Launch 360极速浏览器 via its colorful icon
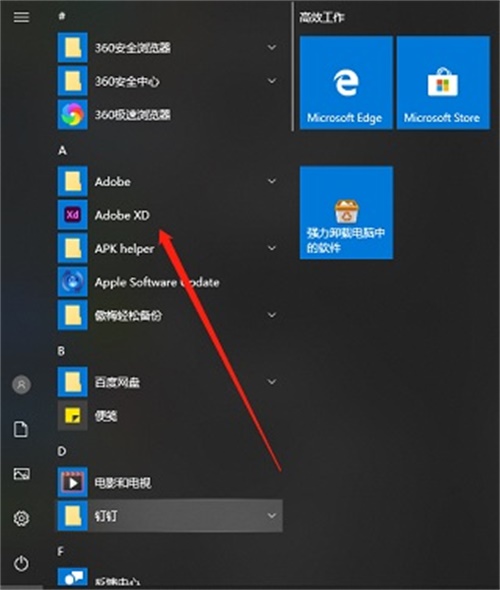The image size is (500, 590). pyautogui.click(x=73, y=114)
